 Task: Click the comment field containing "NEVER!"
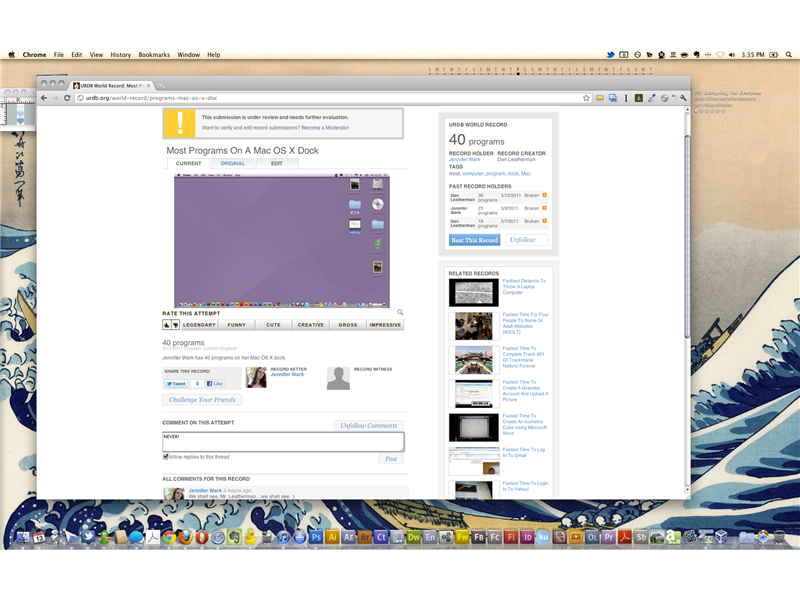tap(280, 440)
